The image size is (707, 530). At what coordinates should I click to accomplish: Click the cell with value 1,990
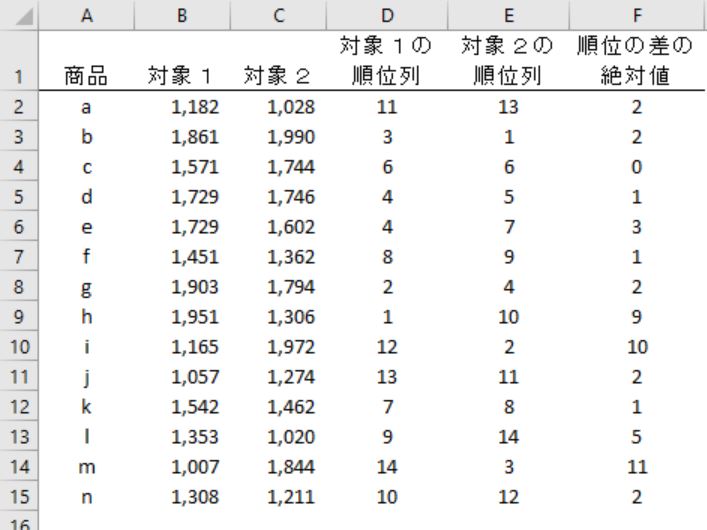pos(278,136)
